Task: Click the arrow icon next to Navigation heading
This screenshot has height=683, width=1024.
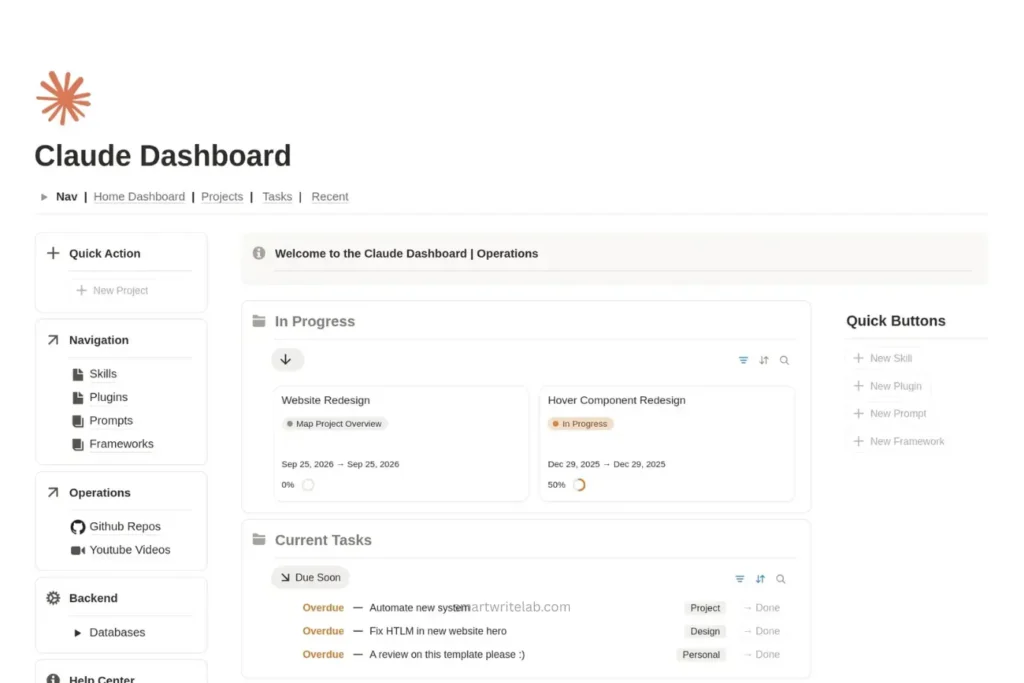Action: pyautogui.click(x=53, y=340)
